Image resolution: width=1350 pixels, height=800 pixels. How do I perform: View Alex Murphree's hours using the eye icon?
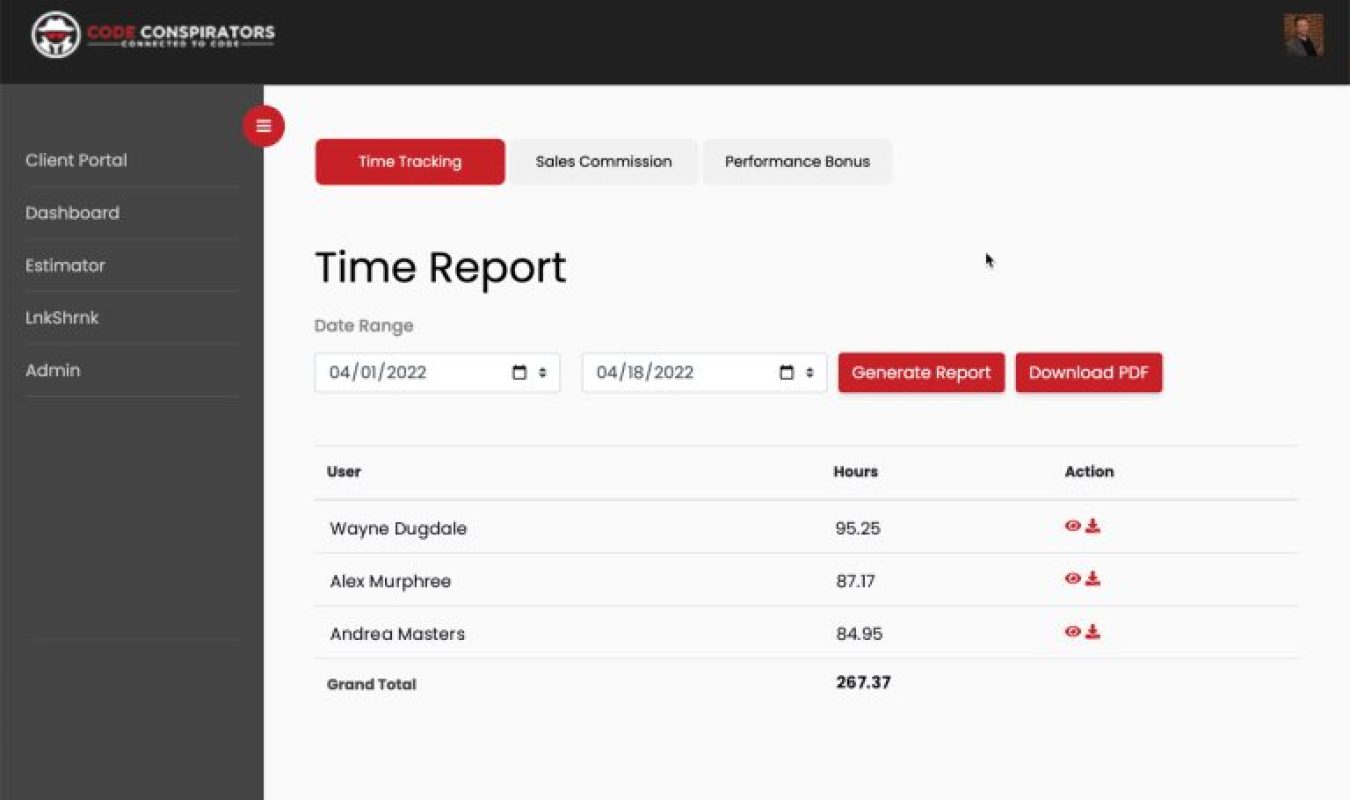[1075, 577]
